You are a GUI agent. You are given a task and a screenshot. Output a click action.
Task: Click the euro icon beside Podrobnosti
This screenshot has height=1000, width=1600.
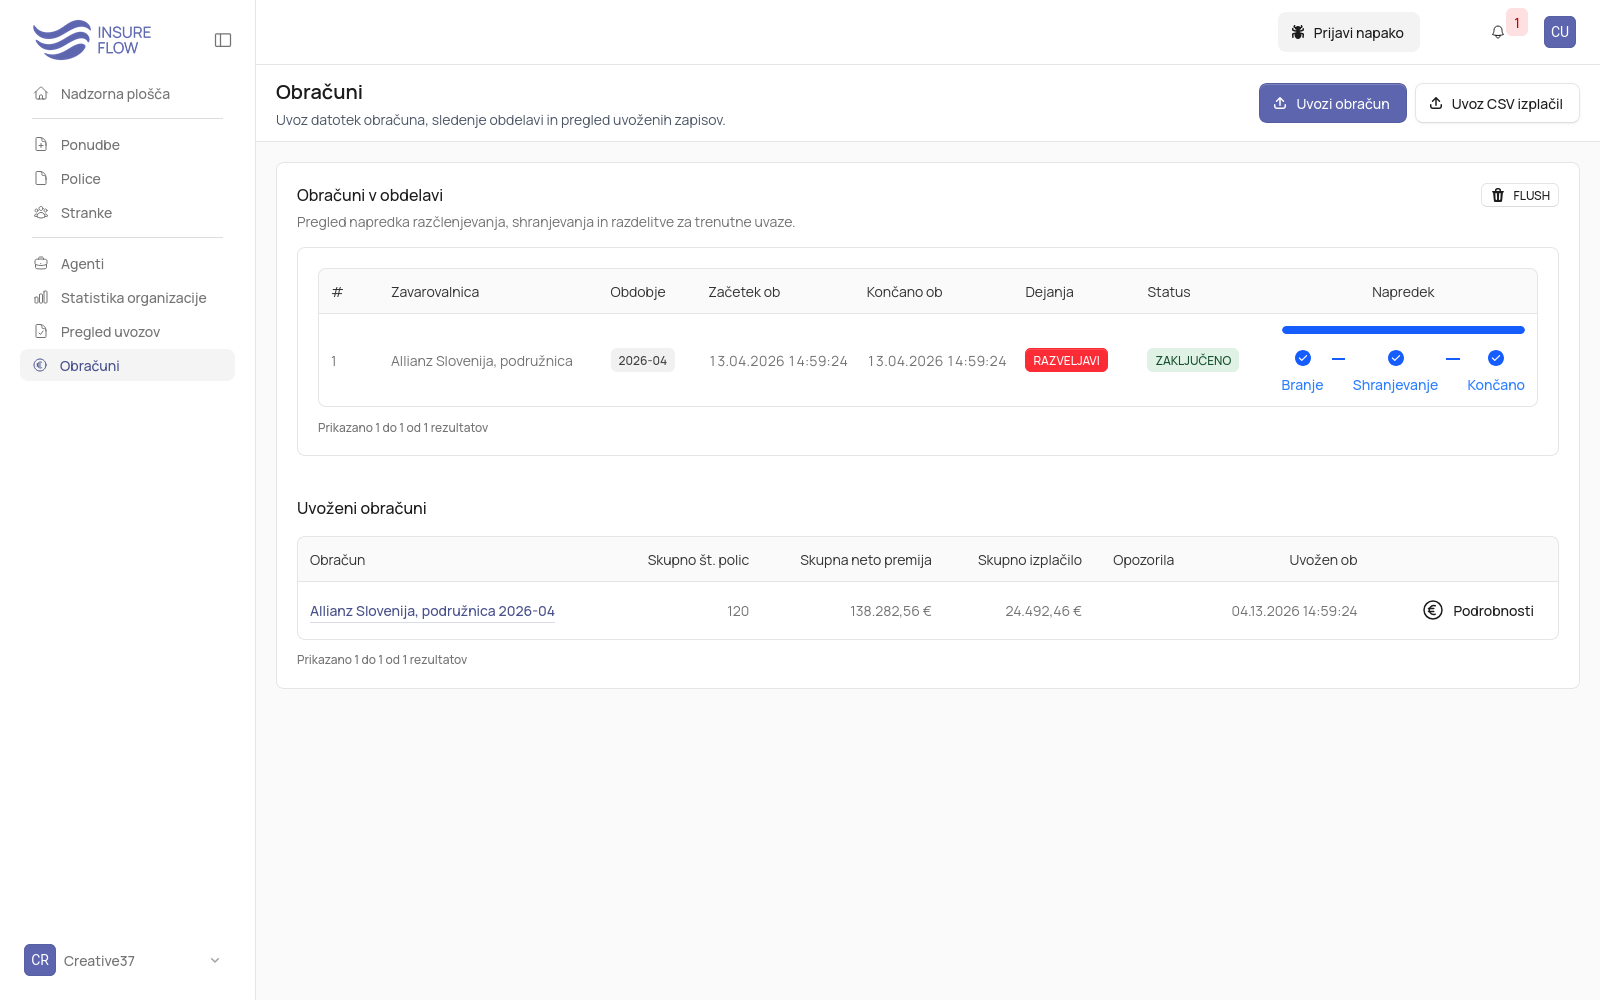[x=1432, y=610]
